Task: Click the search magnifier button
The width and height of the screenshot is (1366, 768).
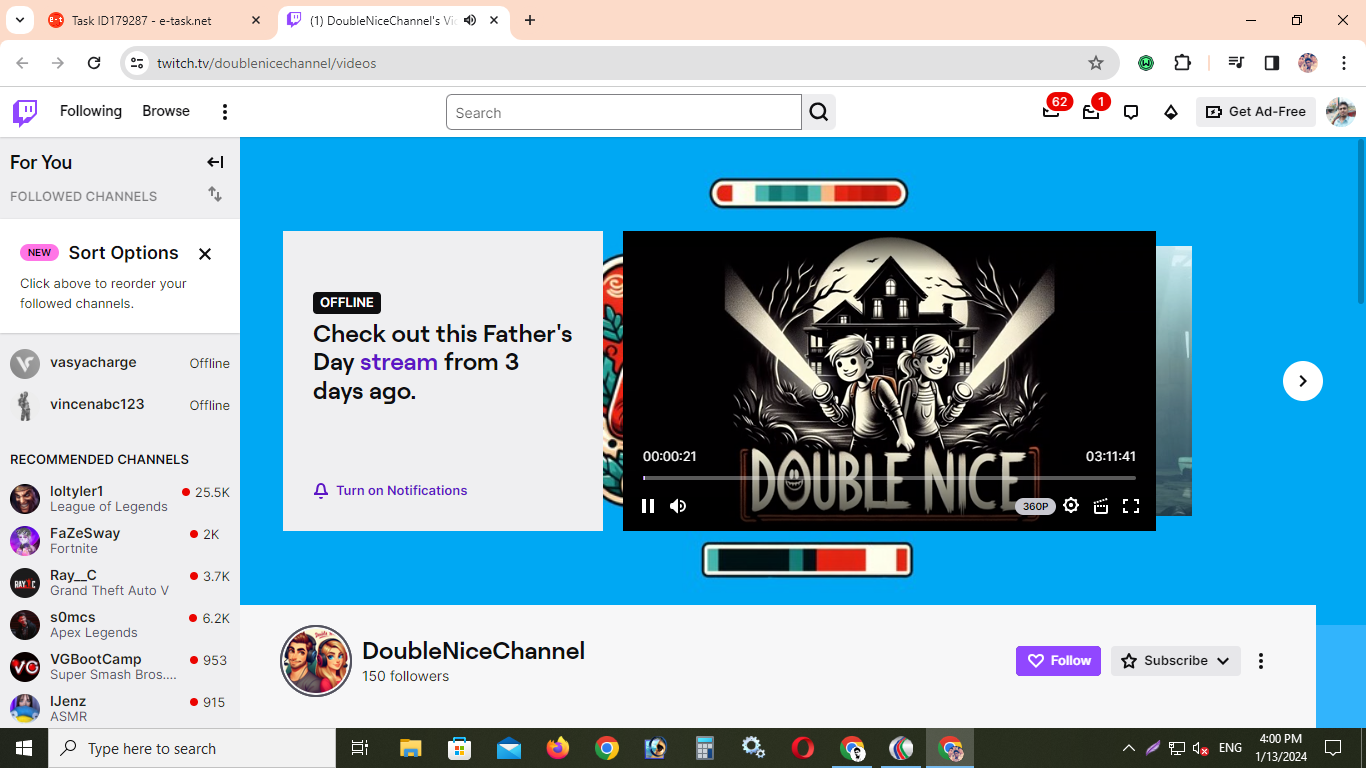Action: 819,112
